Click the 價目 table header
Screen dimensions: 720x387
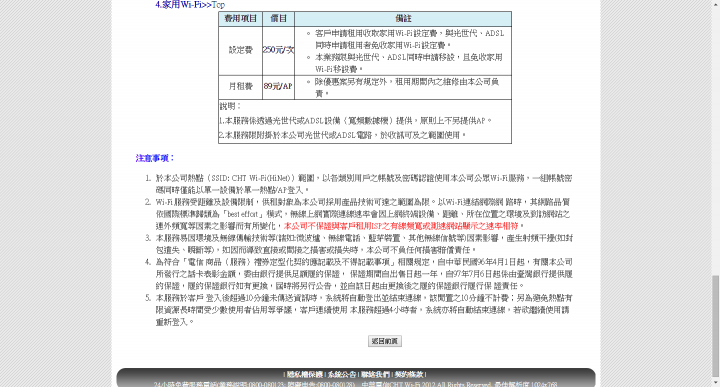[278, 19]
